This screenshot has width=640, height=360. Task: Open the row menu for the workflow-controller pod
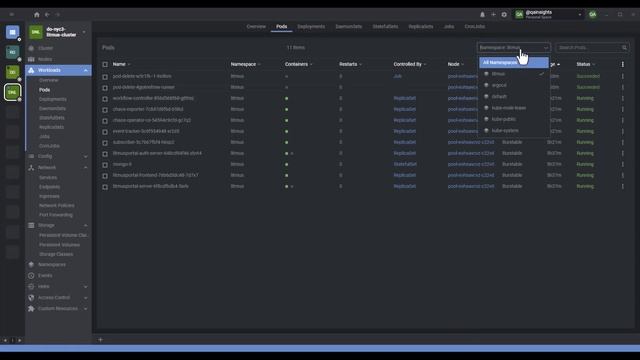(x=622, y=98)
